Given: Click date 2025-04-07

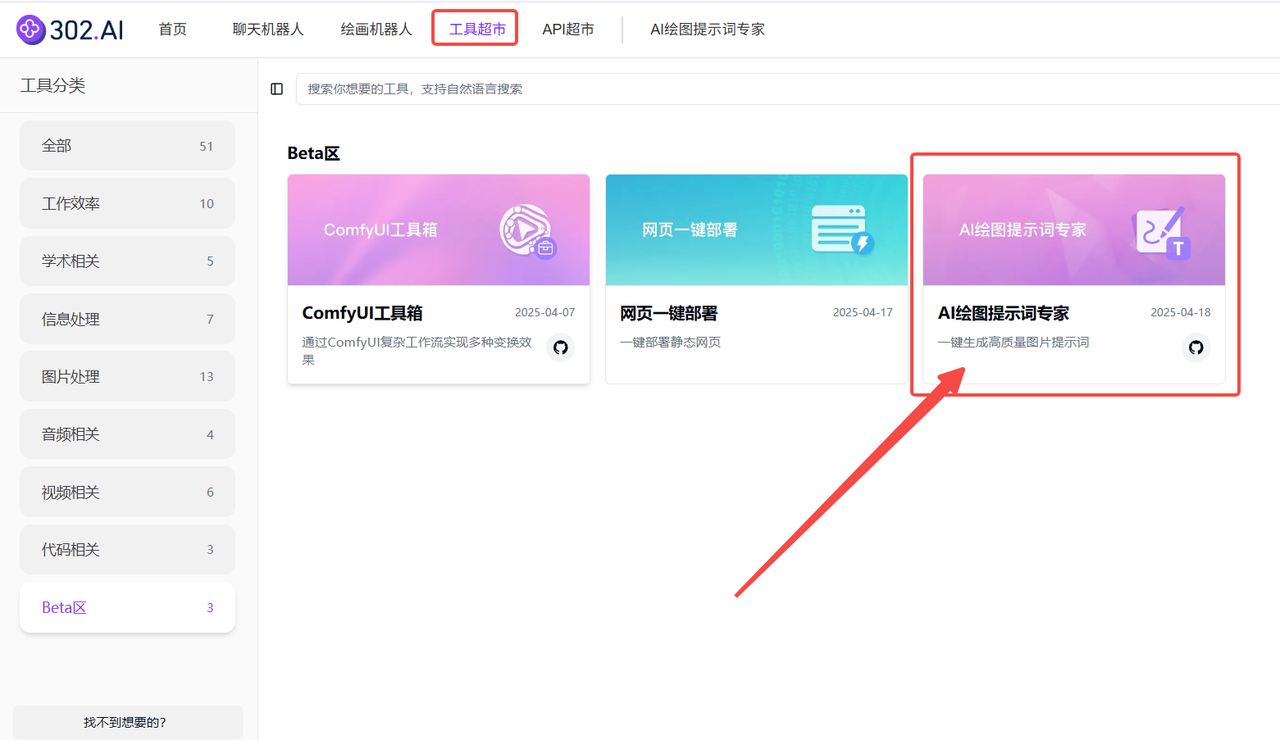Looking at the screenshot, I should click(545, 313).
